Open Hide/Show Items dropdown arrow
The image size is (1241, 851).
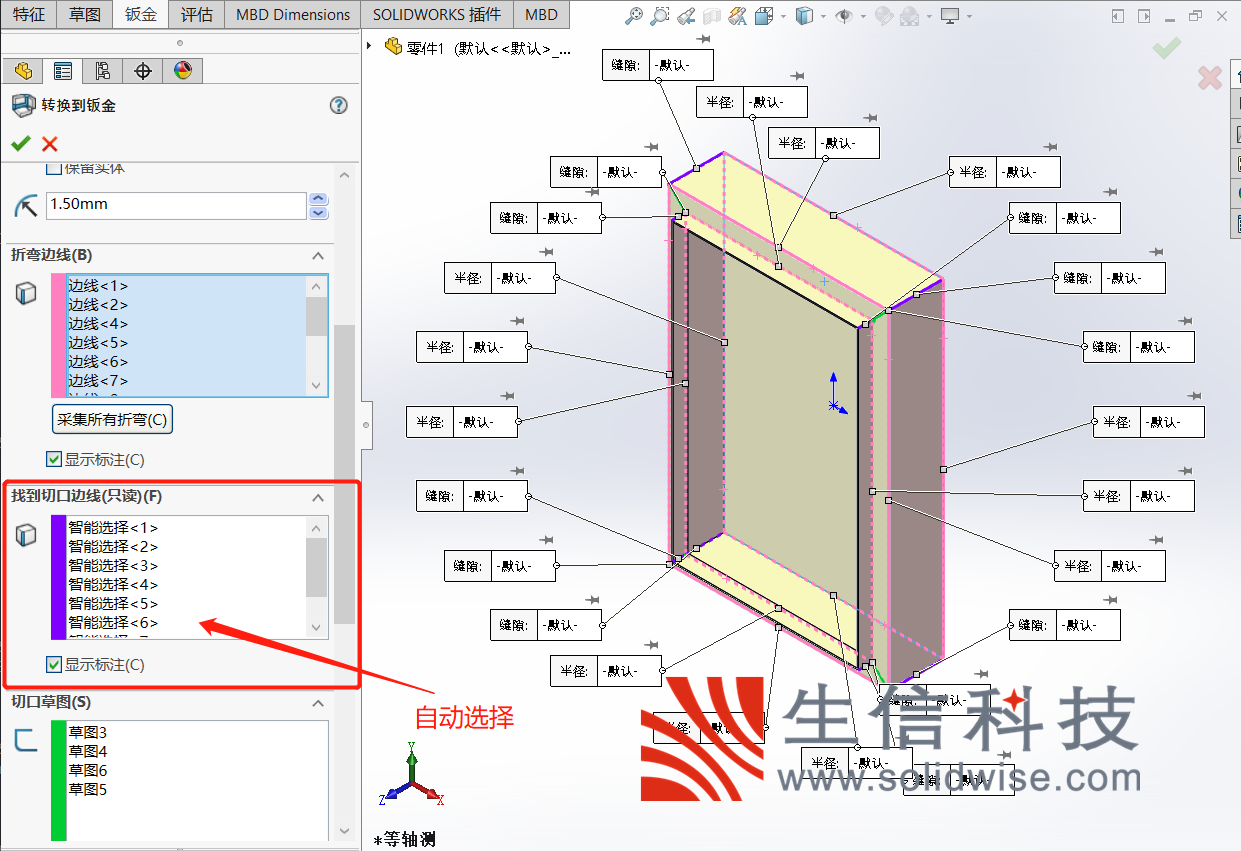(x=862, y=16)
